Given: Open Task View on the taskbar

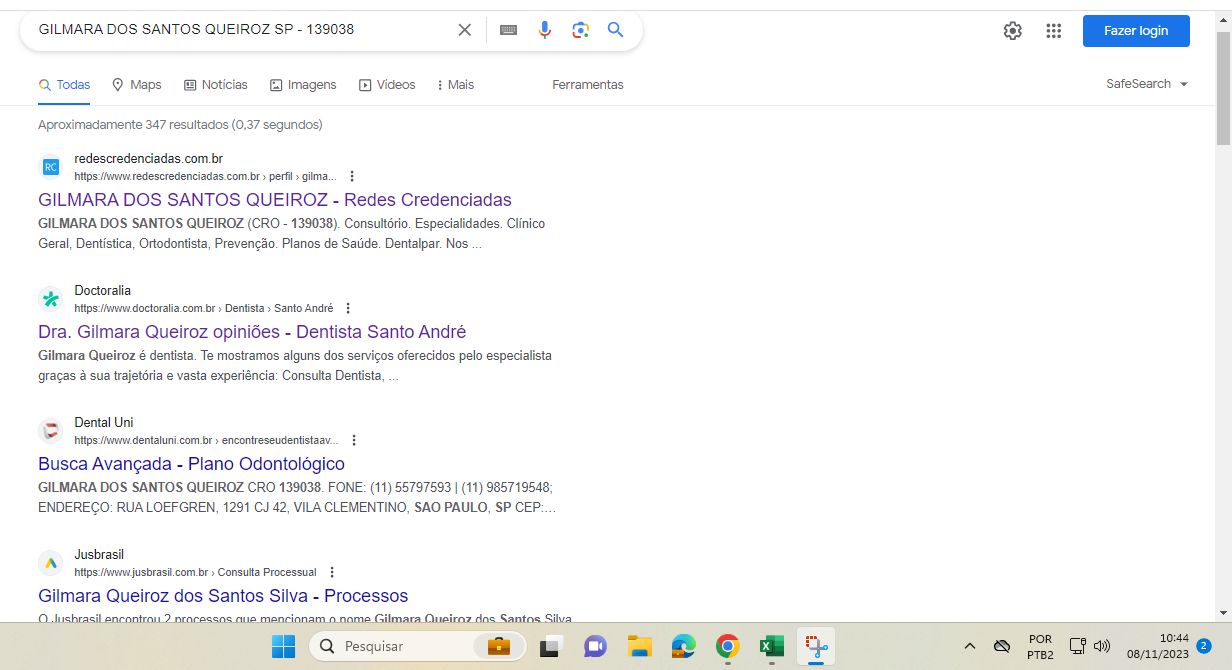Looking at the screenshot, I should coord(551,646).
